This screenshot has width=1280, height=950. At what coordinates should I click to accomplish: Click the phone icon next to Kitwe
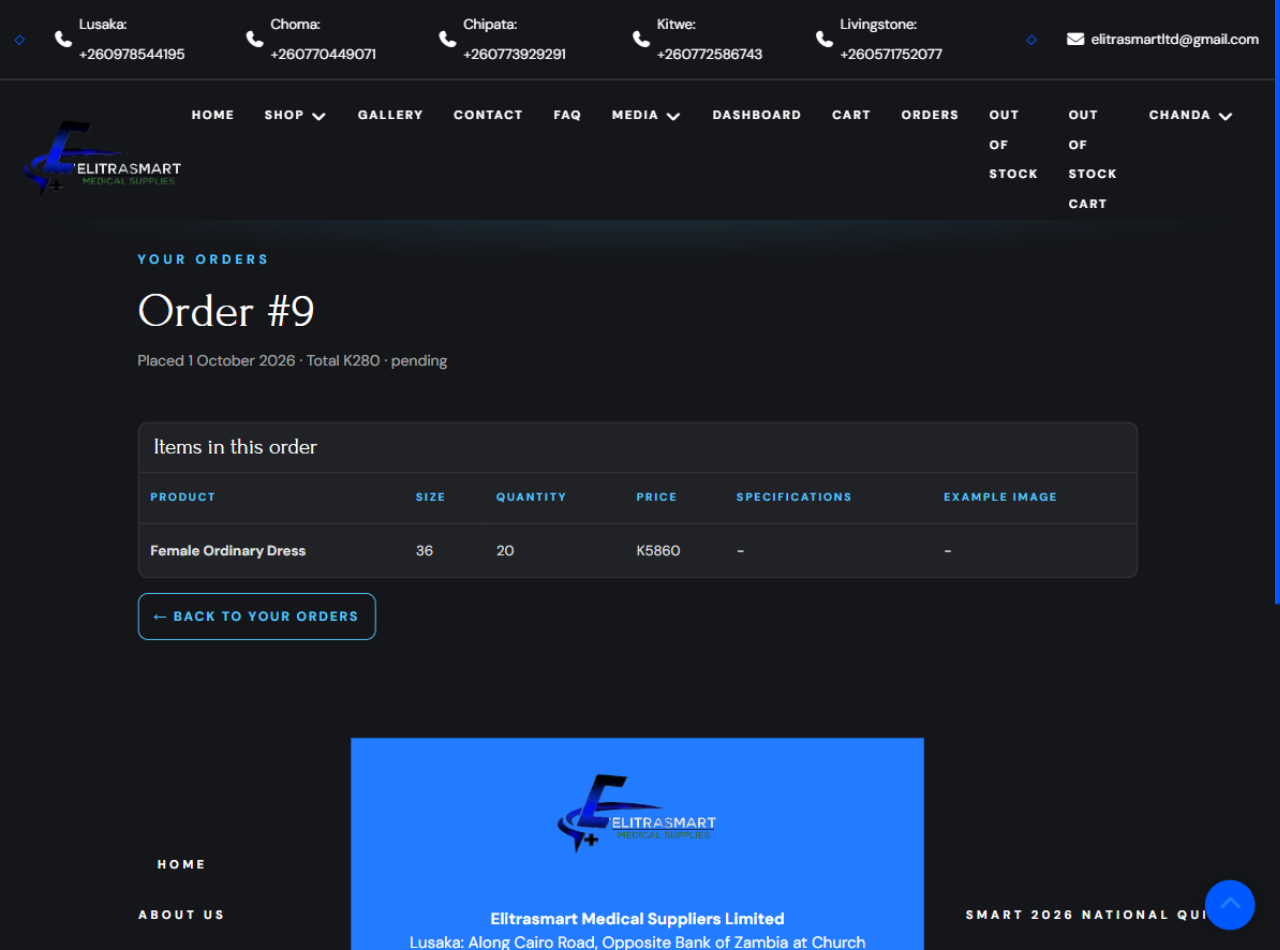[641, 39]
